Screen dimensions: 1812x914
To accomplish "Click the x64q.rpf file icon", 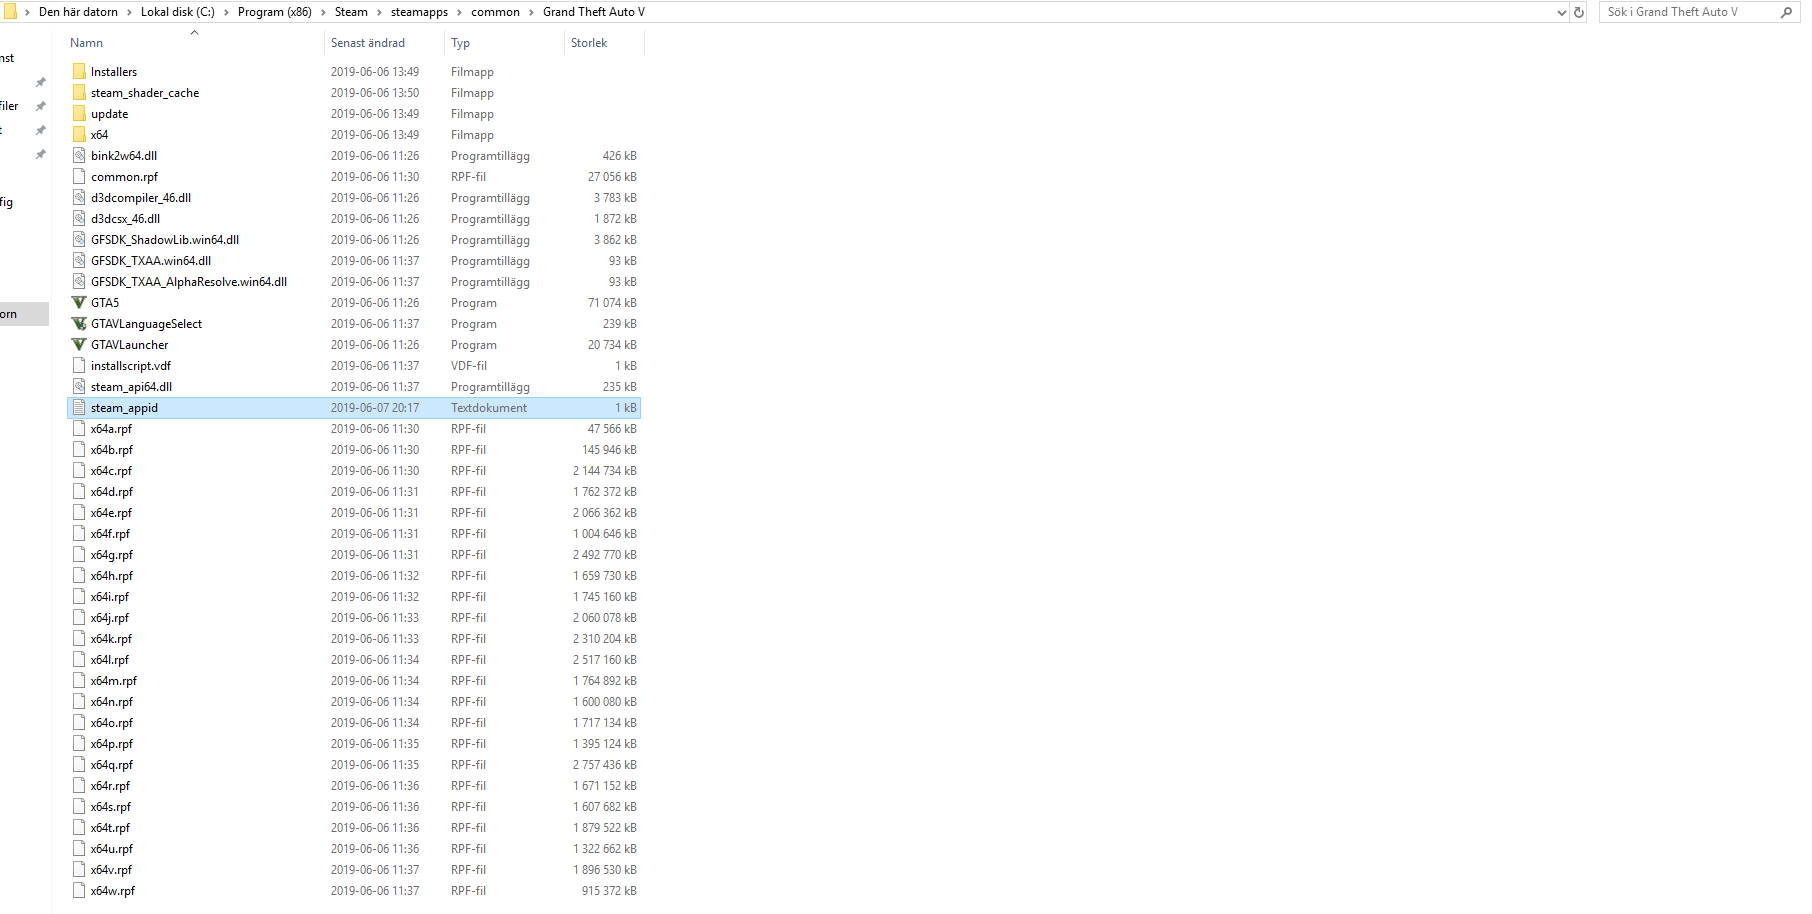I will [x=79, y=765].
